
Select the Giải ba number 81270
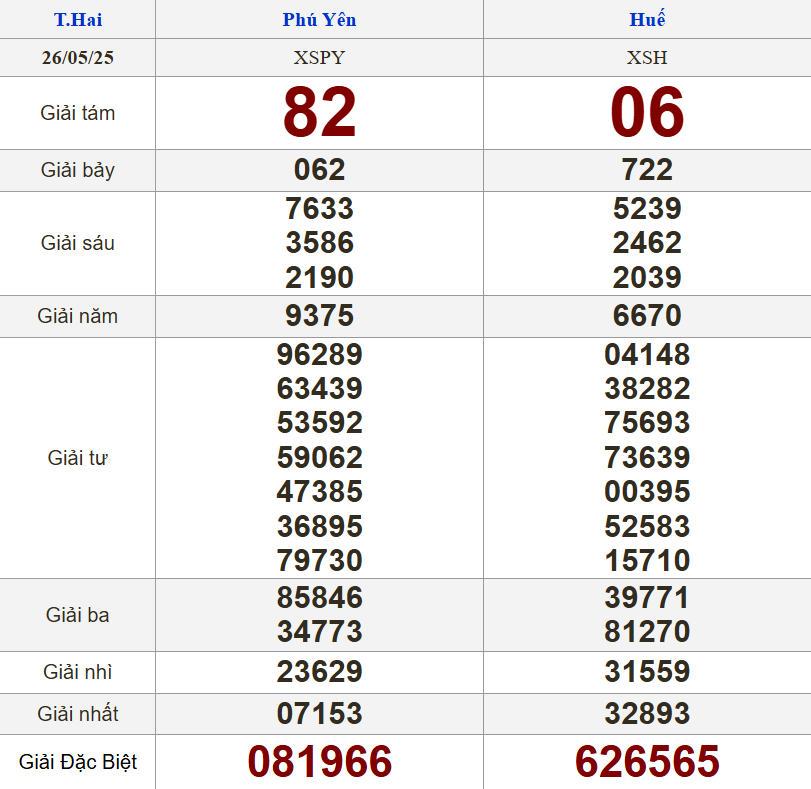pyautogui.click(x=647, y=632)
